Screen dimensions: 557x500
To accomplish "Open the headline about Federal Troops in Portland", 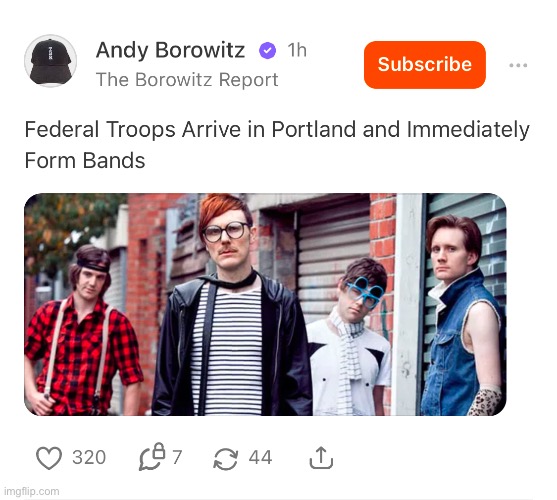I will click(x=277, y=145).
